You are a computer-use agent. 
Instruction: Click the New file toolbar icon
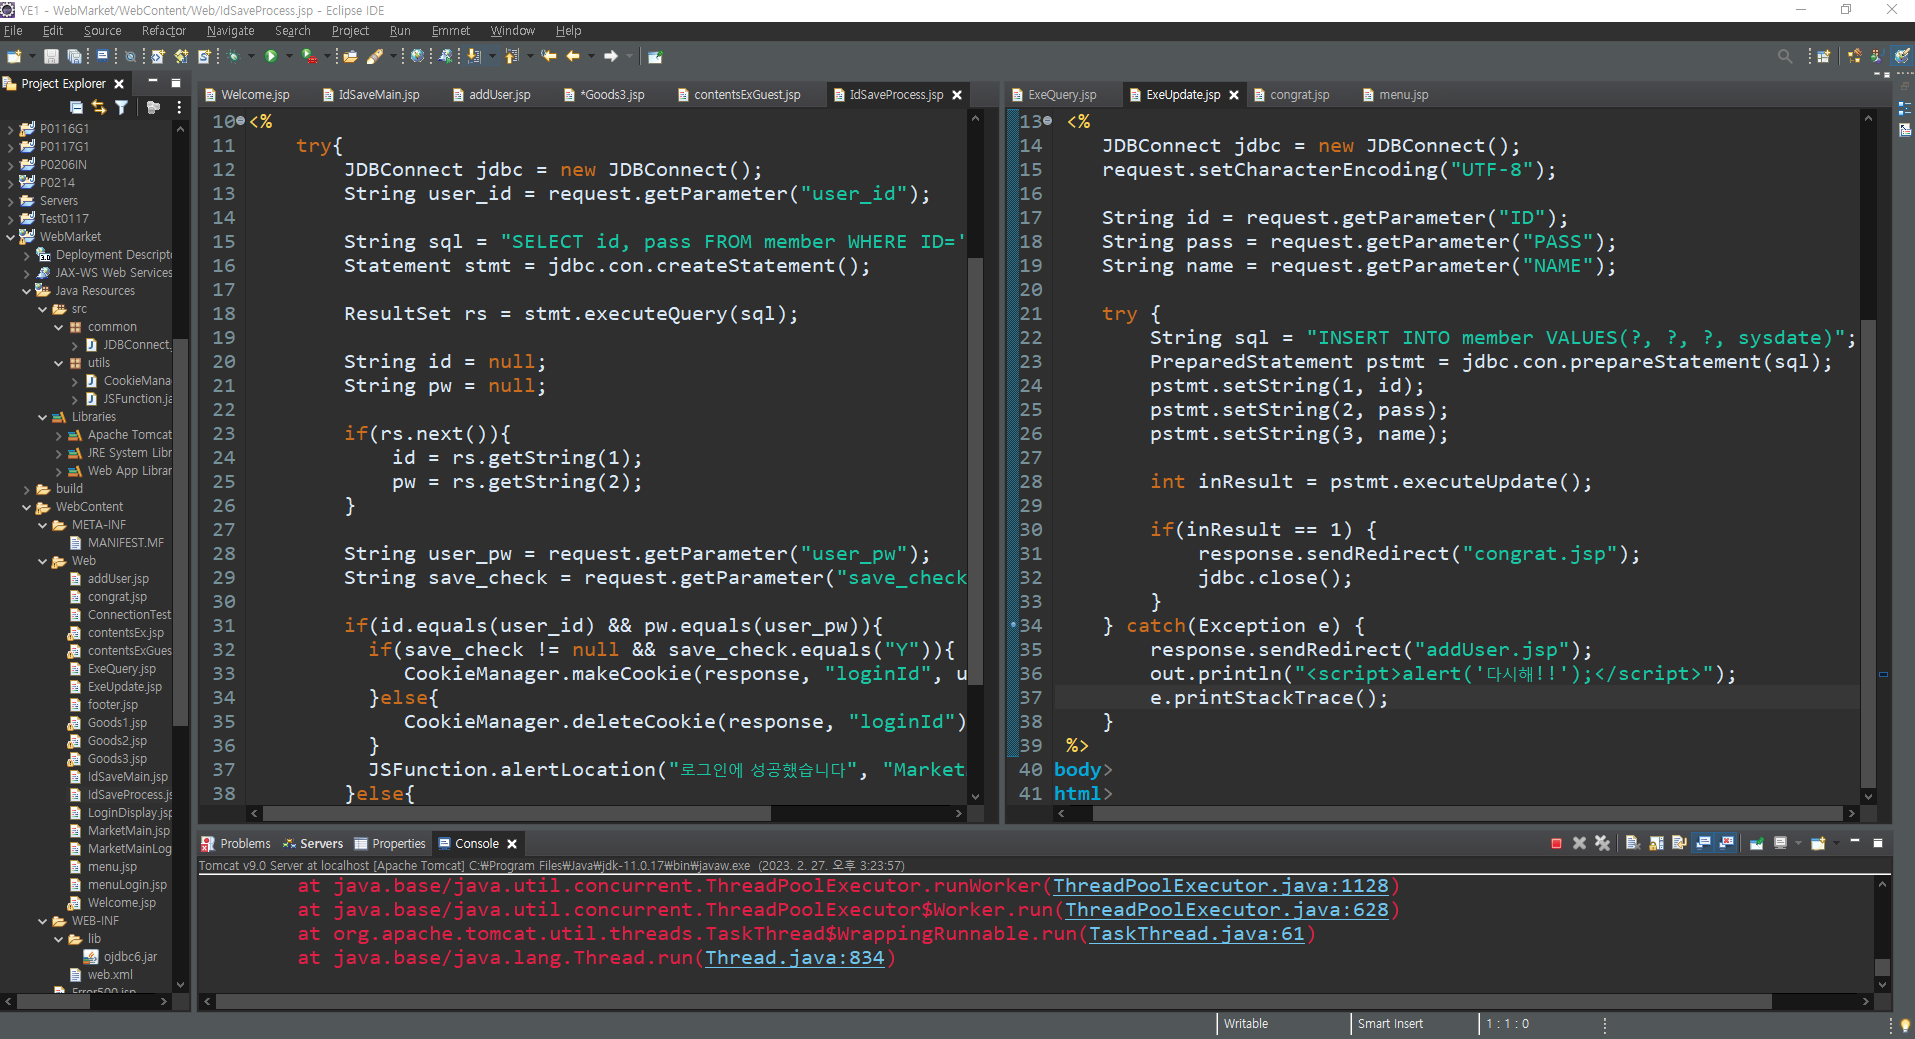pyautogui.click(x=14, y=57)
